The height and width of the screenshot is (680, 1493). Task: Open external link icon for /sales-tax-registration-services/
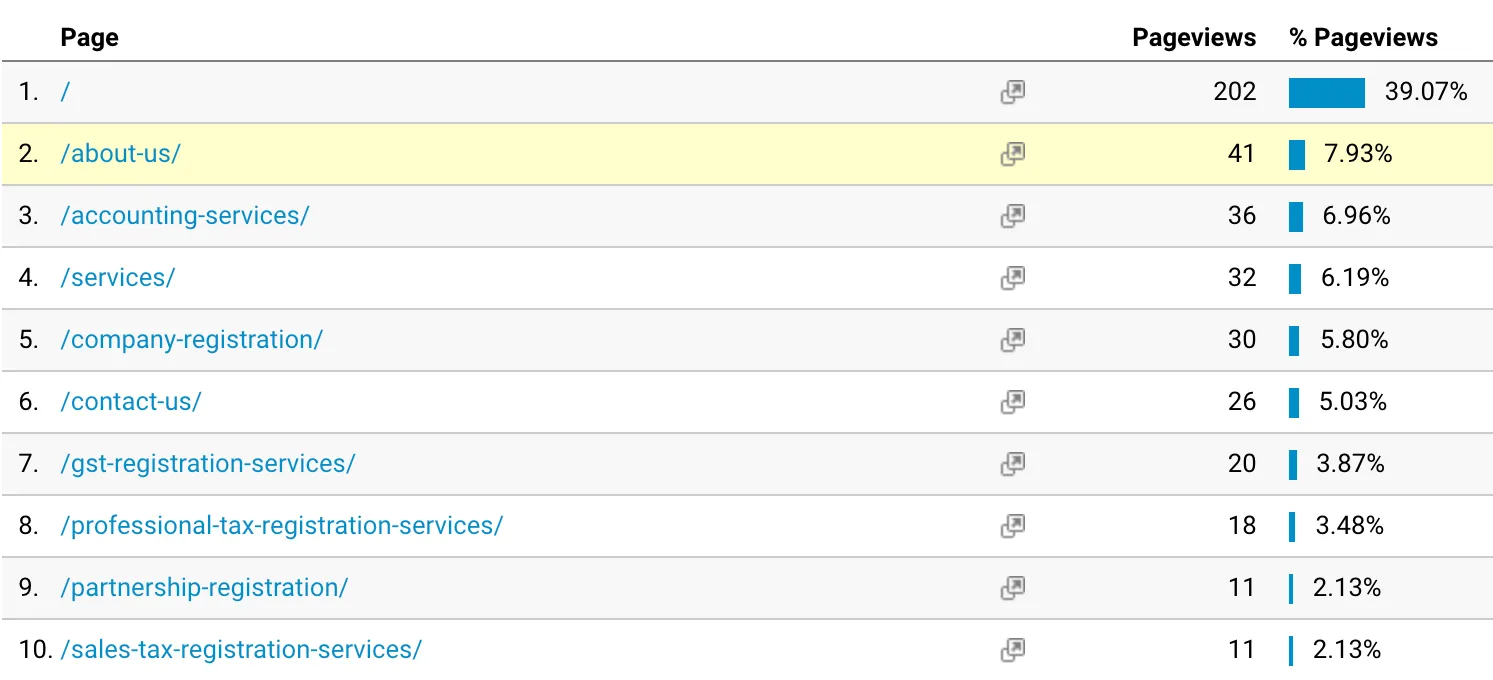pyautogui.click(x=1013, y=650)
